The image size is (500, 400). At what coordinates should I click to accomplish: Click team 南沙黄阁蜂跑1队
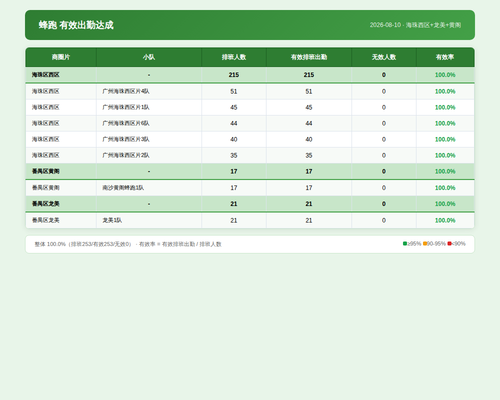click(x=123, y=188)
